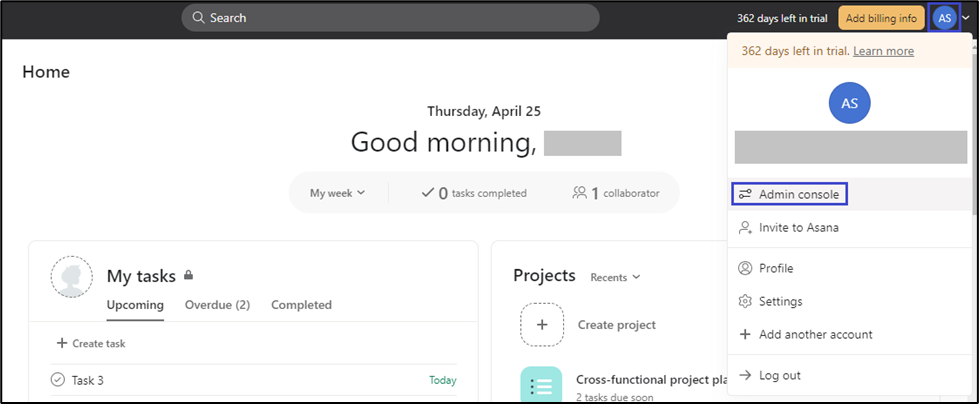Click the large AS profile avatar in menu
979x404 pixels.
pyautogui.click(x=850, y=103)
